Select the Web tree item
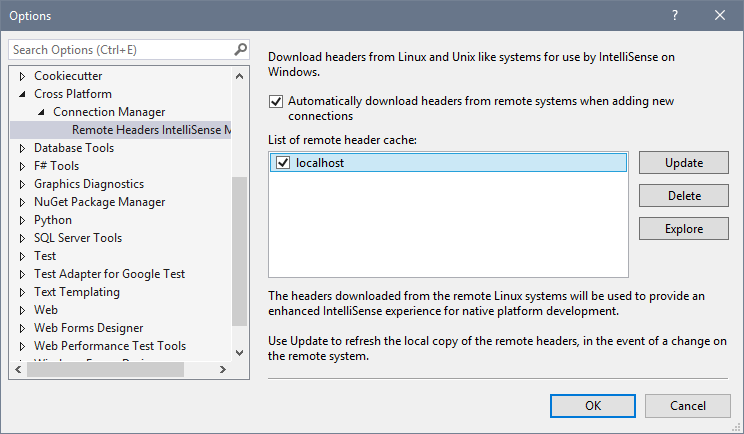This screenshot has height=434, width=744. 46,310
